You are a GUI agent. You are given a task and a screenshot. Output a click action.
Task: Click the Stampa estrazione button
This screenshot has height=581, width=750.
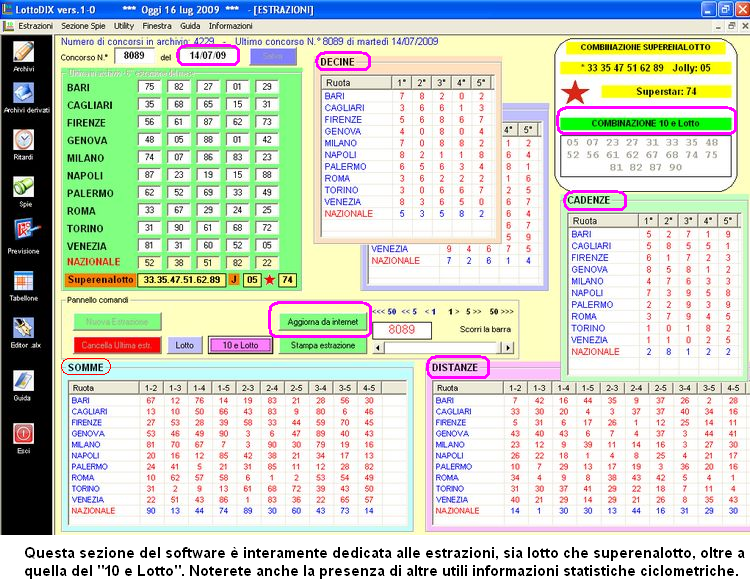(x=323, y=345)
